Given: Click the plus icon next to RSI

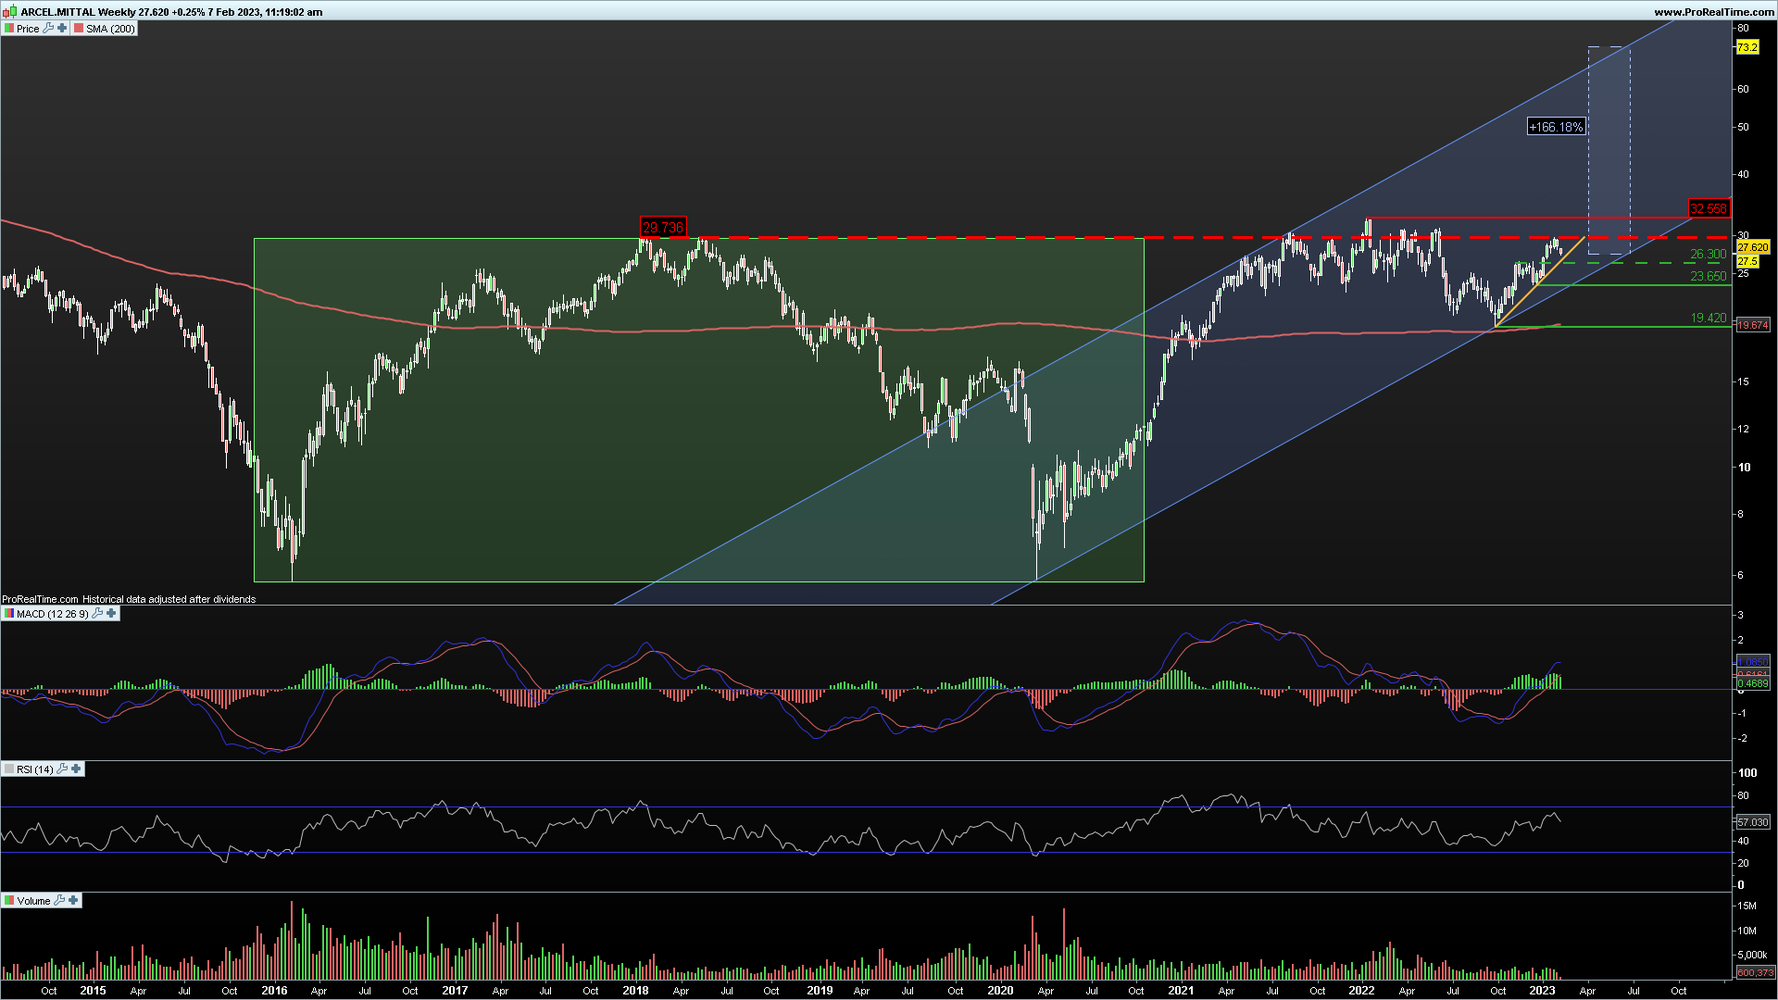Looking at the screenshot, I should click(x=76, y=769).
